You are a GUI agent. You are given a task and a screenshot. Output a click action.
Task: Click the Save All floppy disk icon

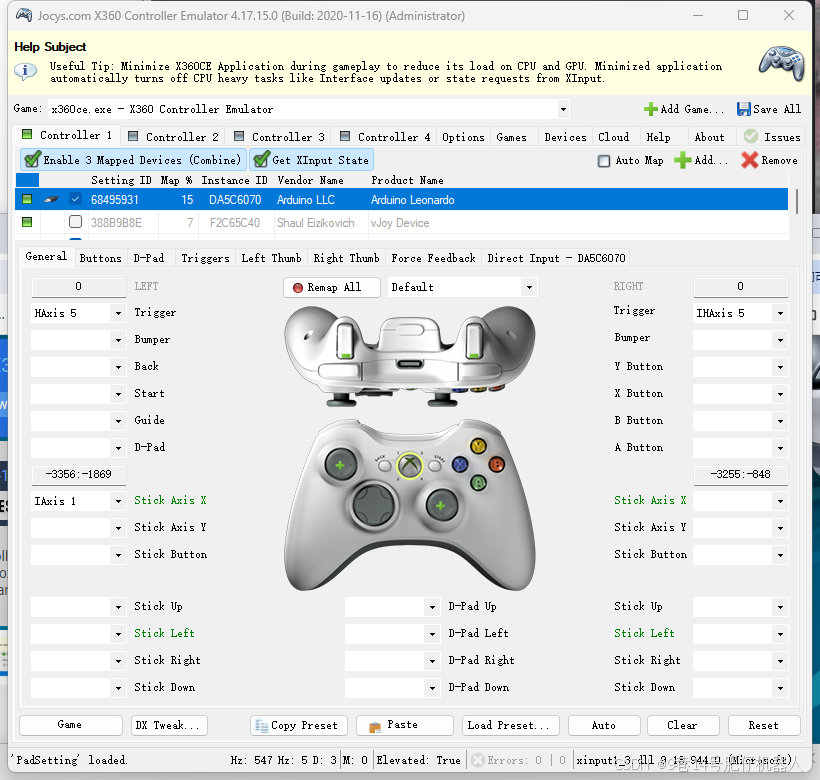coord(743,109)
